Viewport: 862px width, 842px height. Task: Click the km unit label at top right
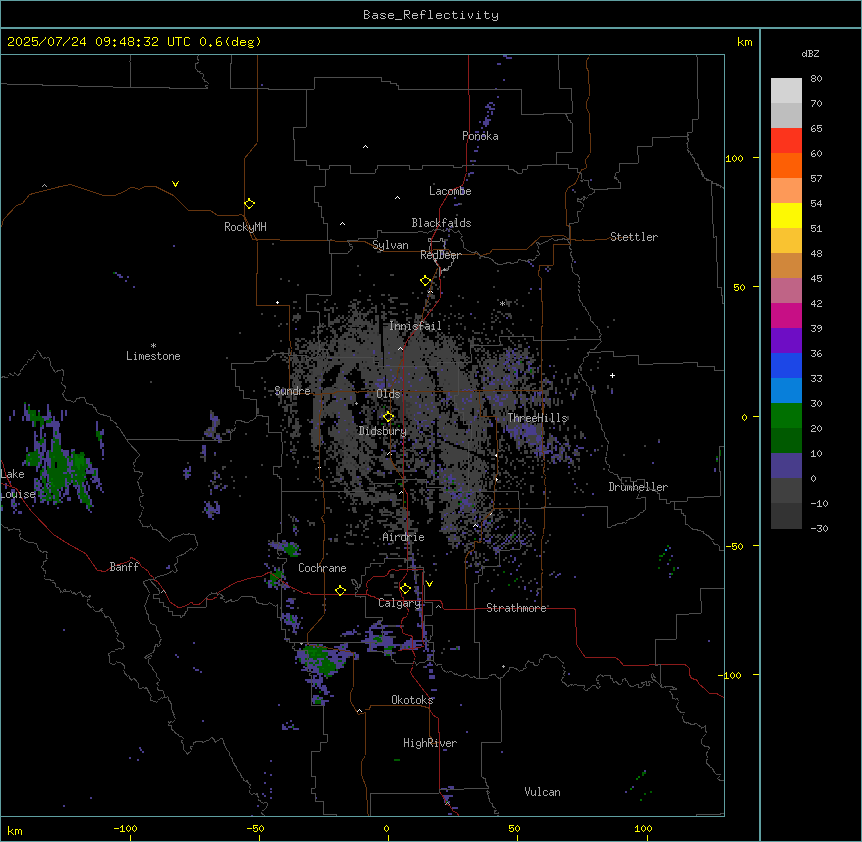pos(744,42)
